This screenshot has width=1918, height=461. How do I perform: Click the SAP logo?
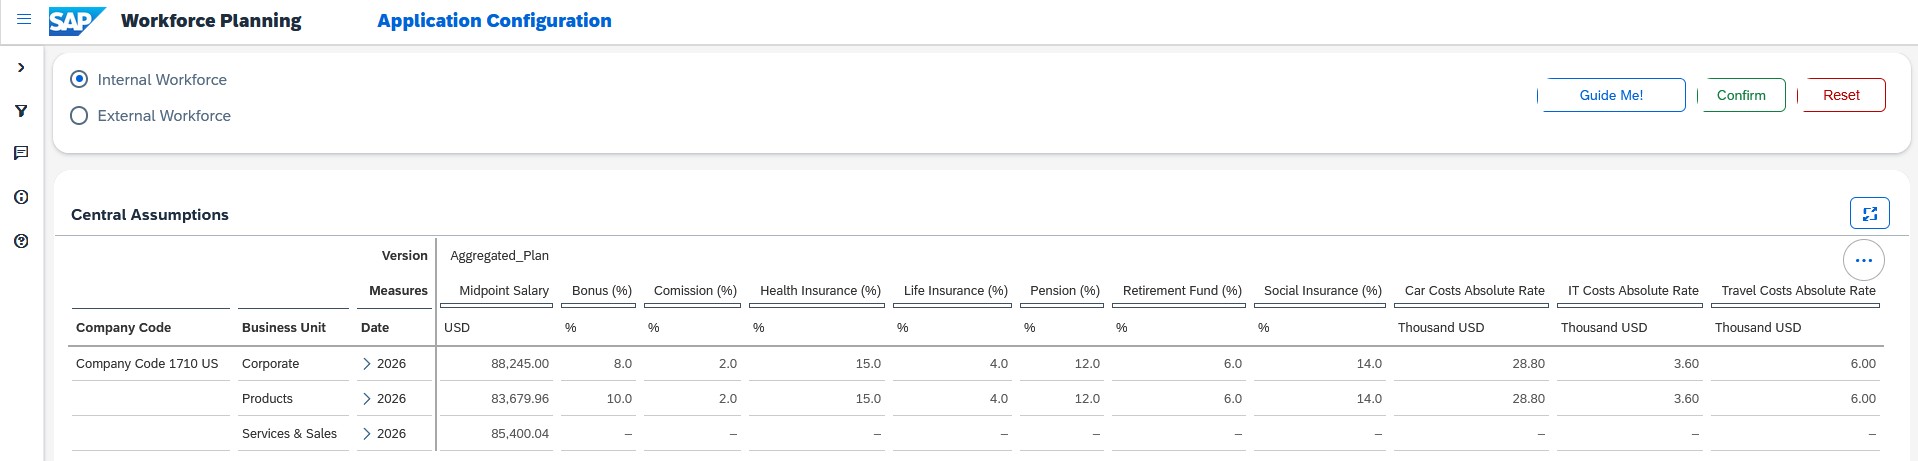pyautogui.click(x=76, y=21)
